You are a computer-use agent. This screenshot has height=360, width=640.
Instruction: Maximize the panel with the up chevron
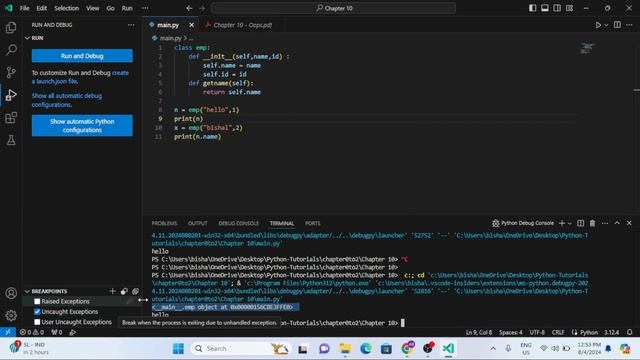point(617,223)
